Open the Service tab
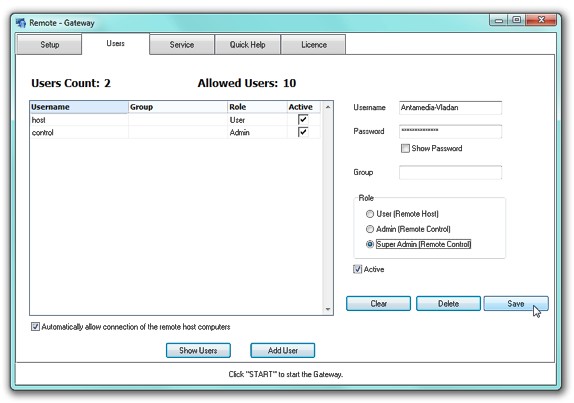 (182, 45)
